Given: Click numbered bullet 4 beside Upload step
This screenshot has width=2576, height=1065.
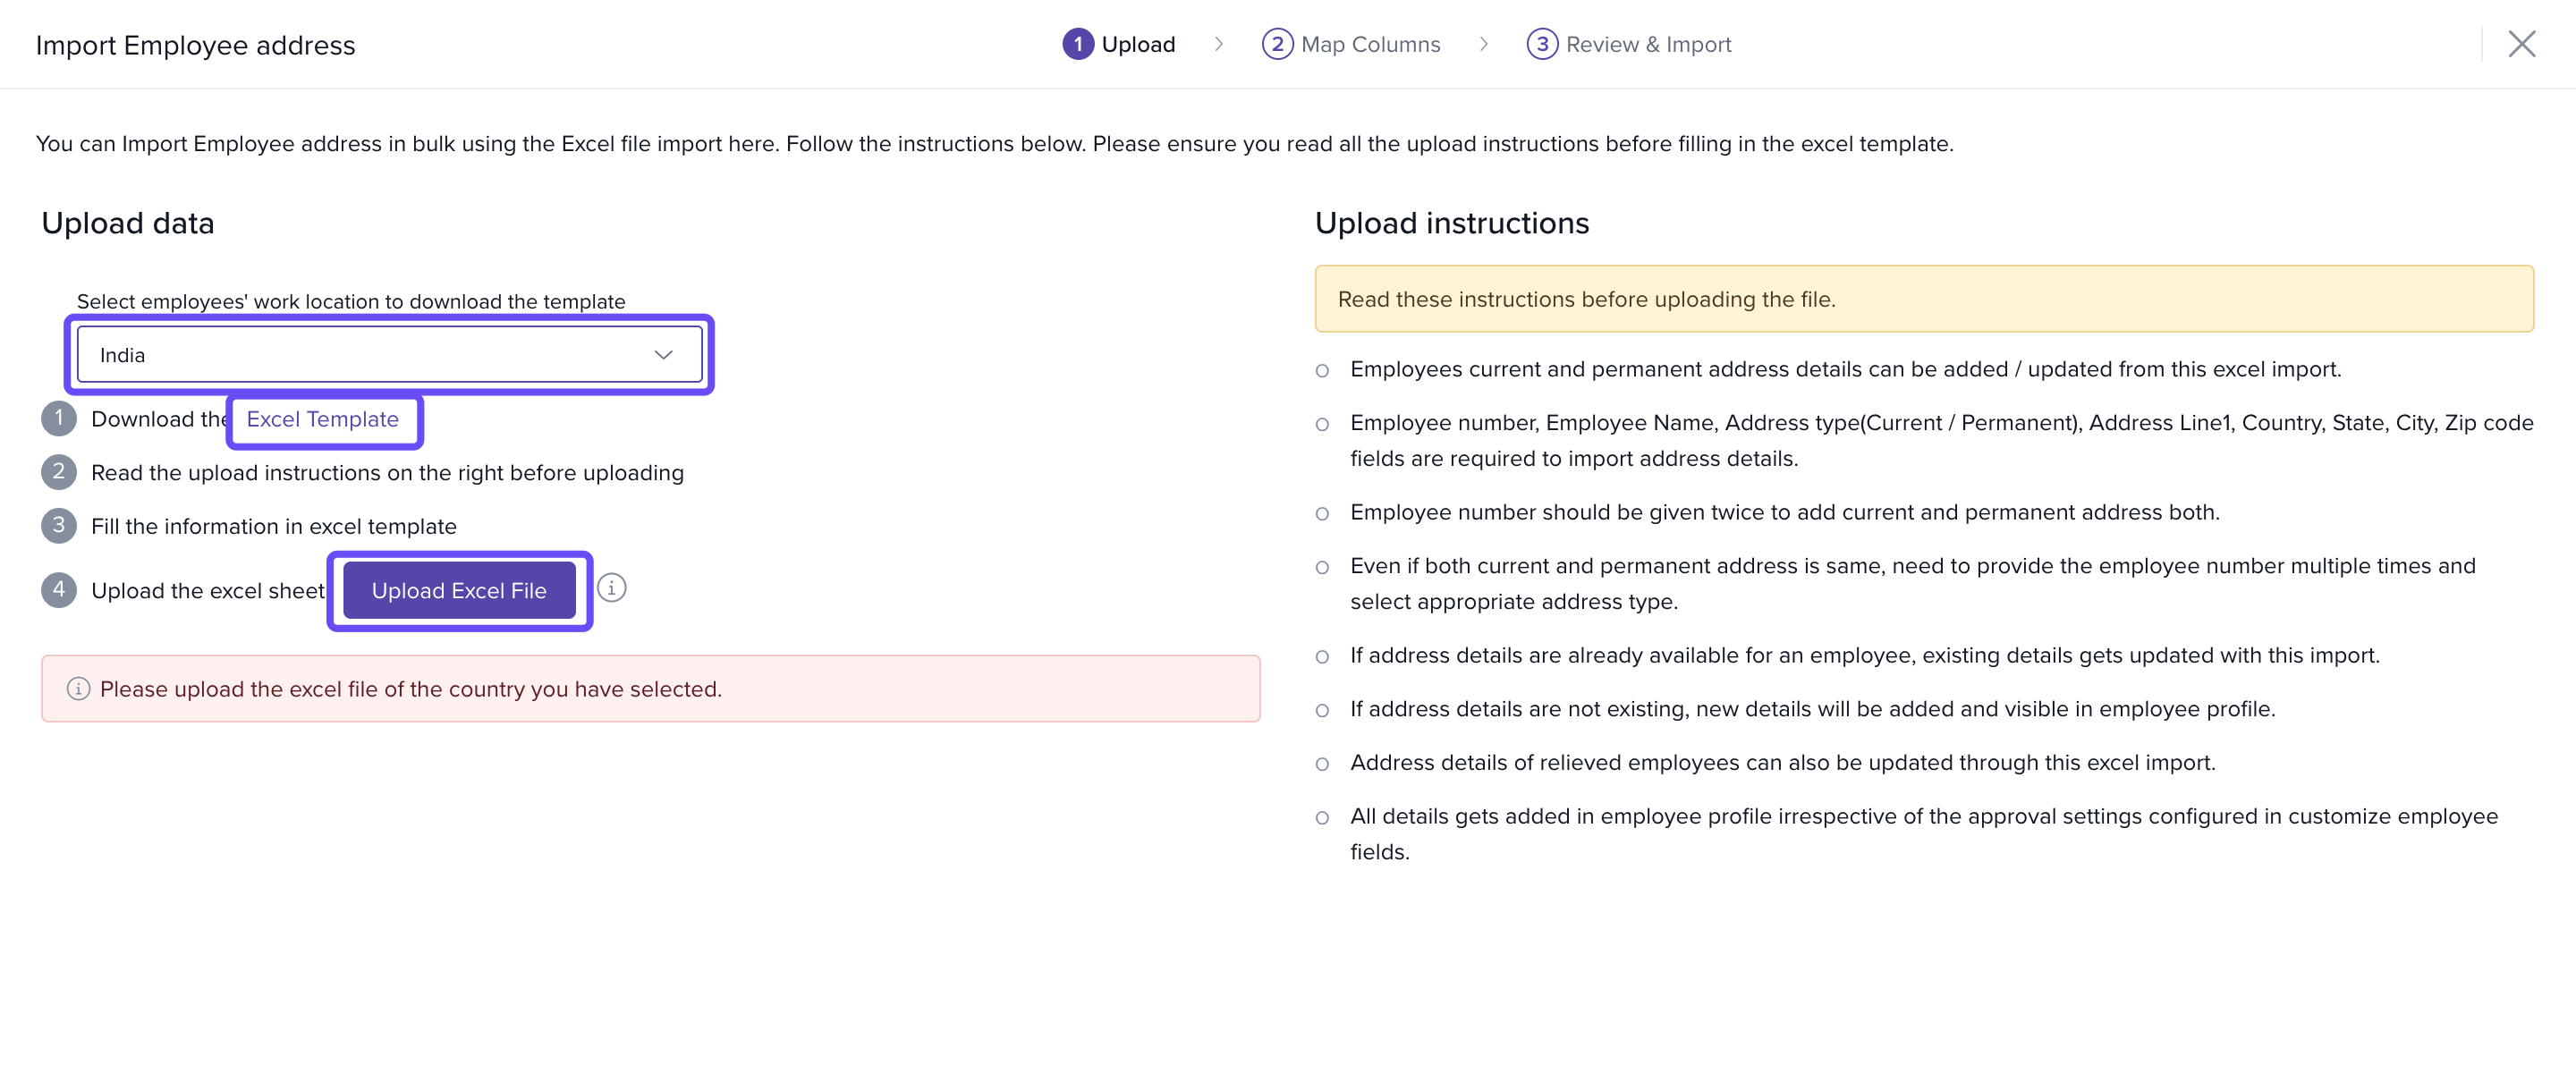Looking at the screenshot, I should coord(59,590).
